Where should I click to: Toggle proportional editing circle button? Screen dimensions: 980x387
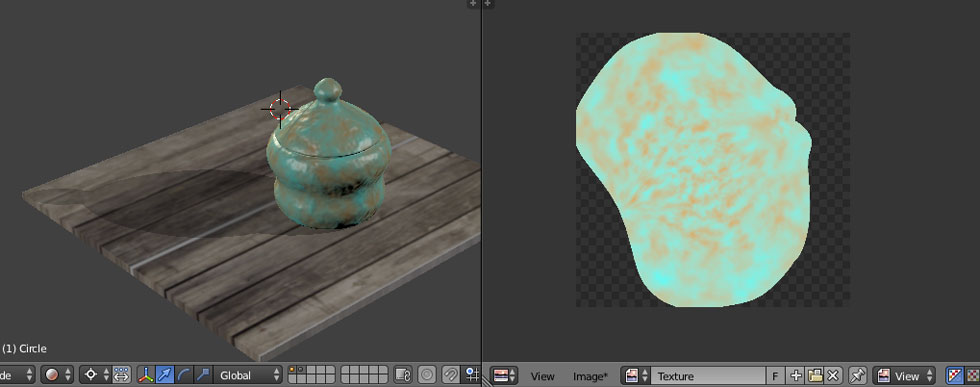point(427,375)
